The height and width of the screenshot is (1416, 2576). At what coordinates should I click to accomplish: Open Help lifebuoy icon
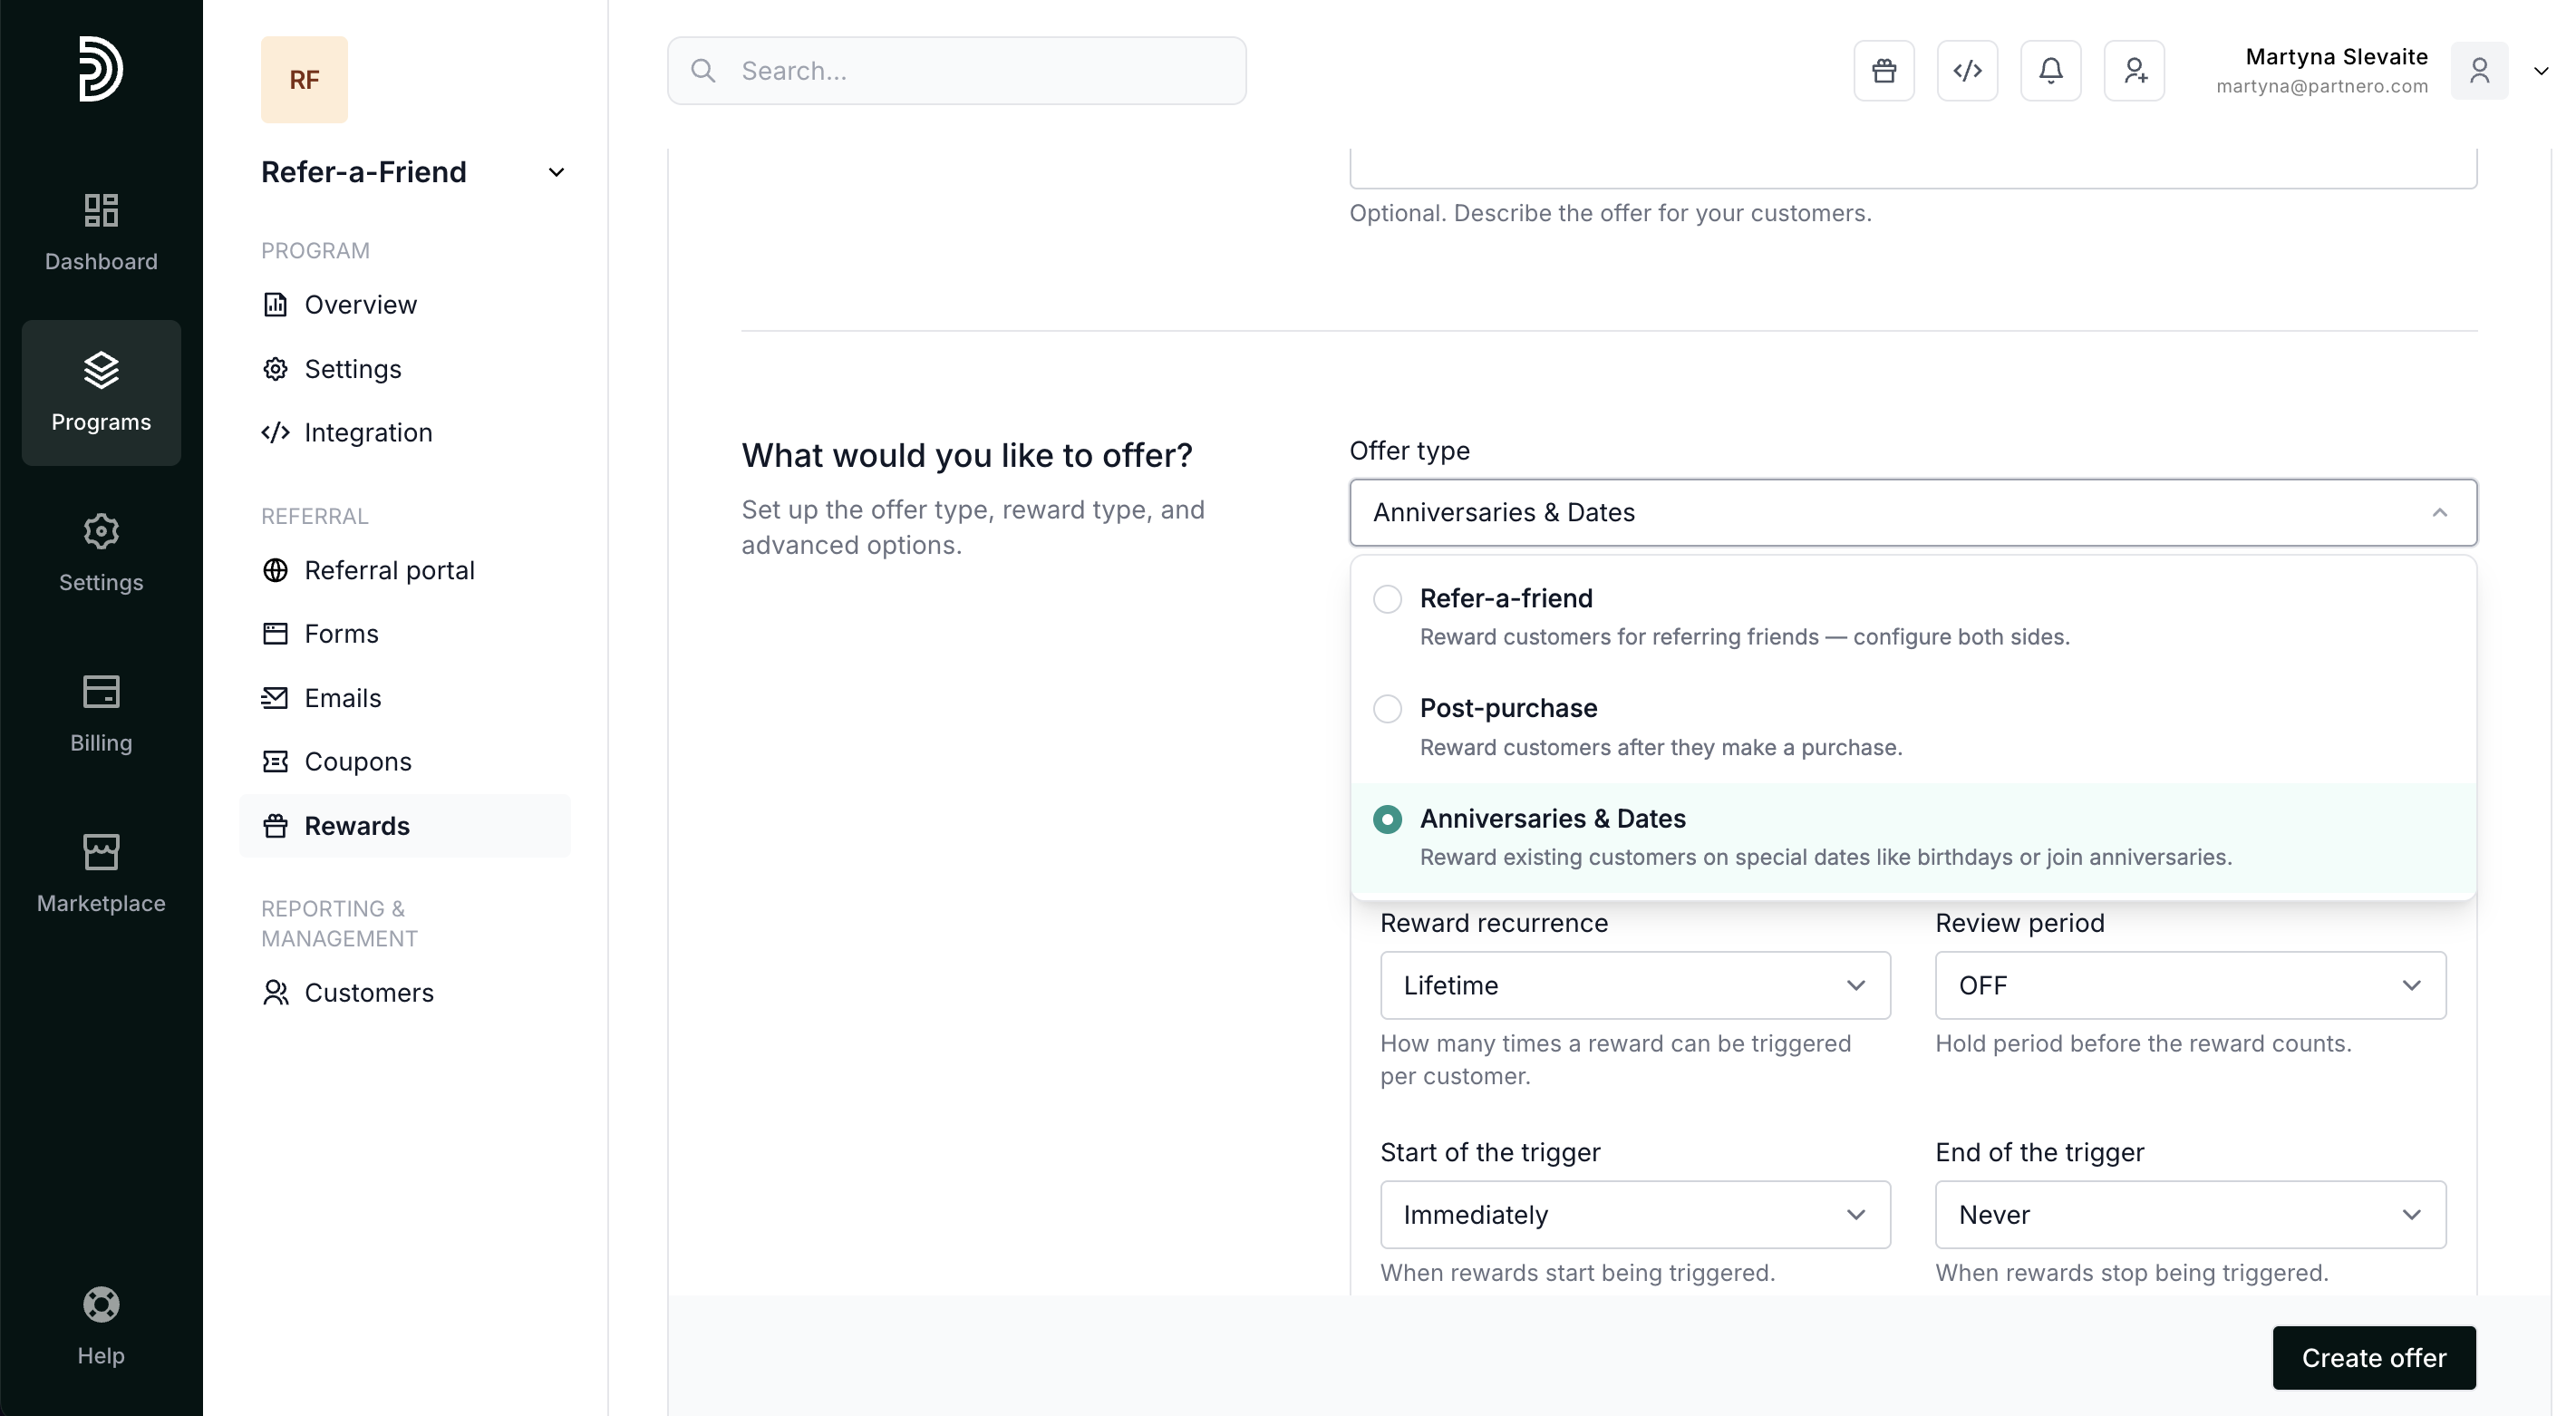point(101,1326)
